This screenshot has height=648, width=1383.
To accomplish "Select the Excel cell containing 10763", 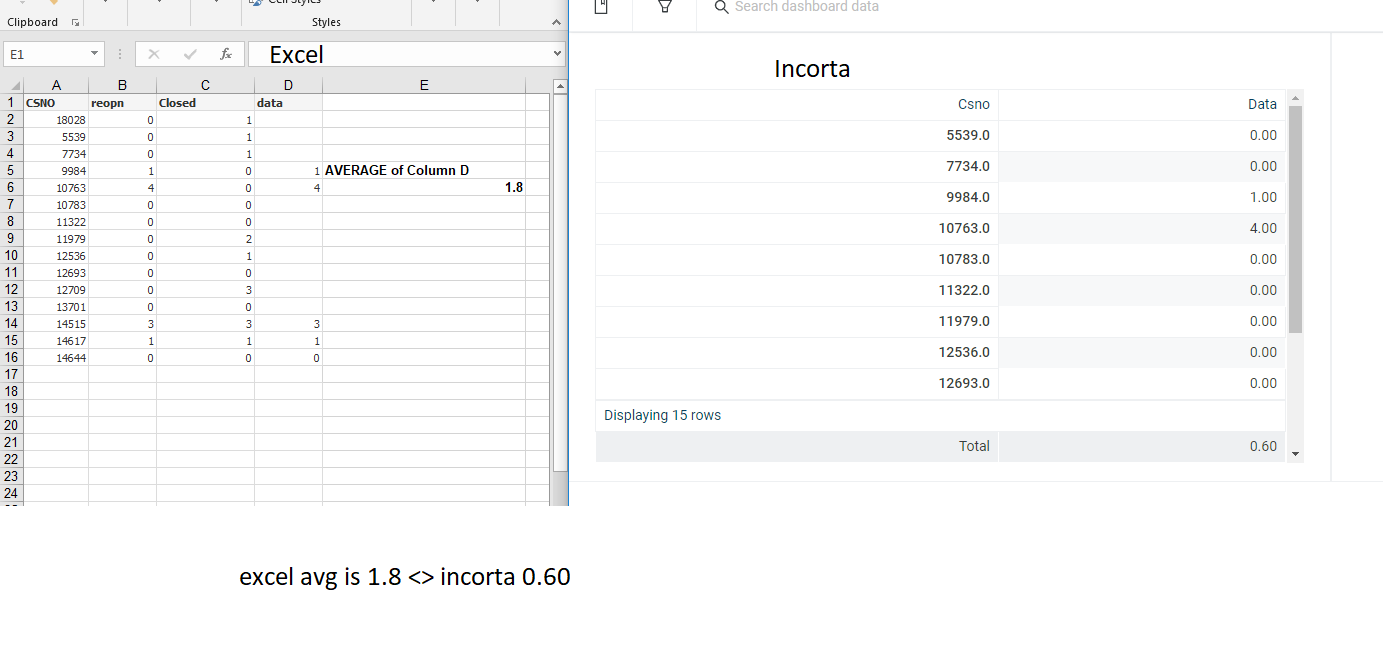I will click(56, 187).
